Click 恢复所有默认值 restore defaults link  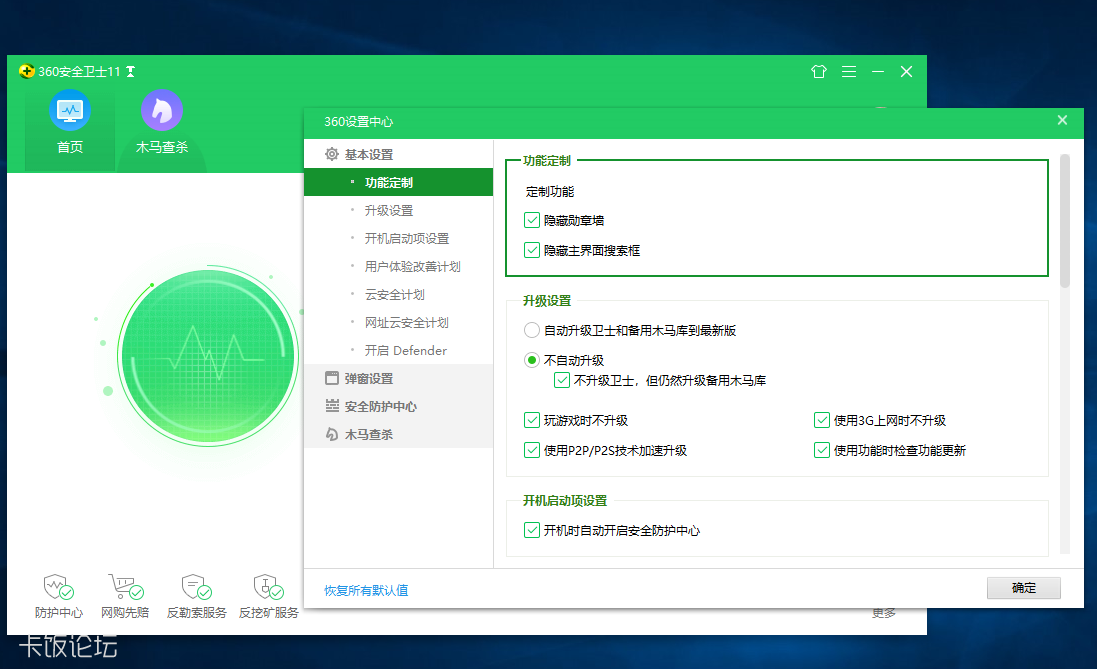pos(366,590)
